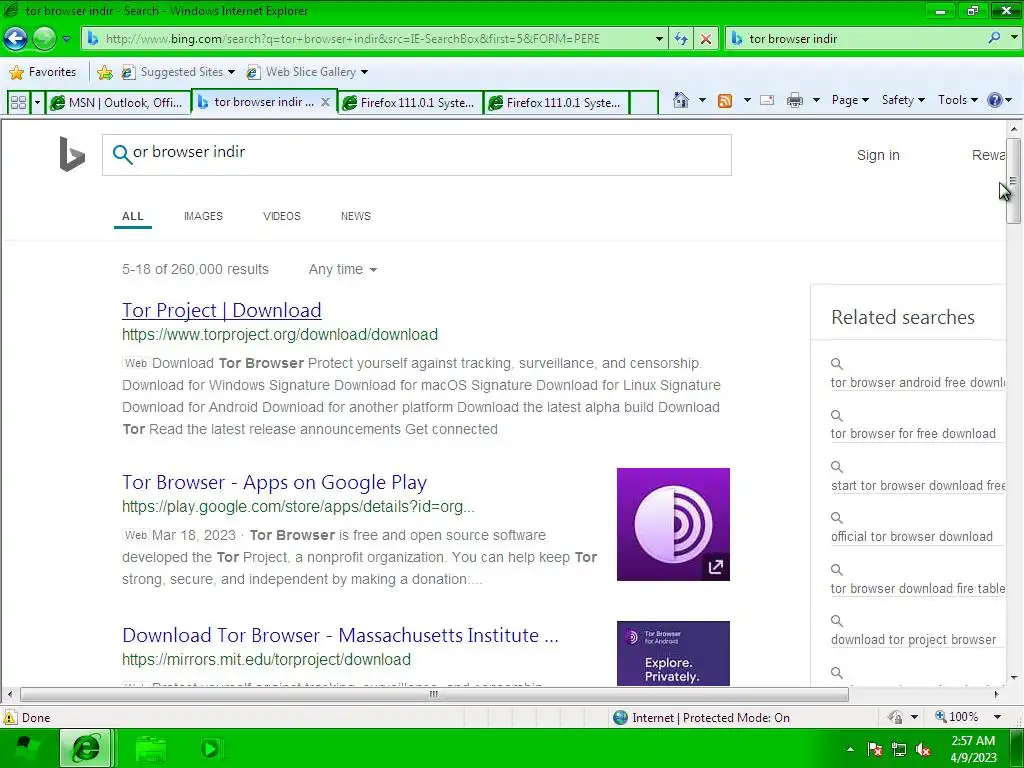The height and width of the screenshot is (768, 1024).
Task: Click the Bing search magnifier icon
Action: point(122,154)
